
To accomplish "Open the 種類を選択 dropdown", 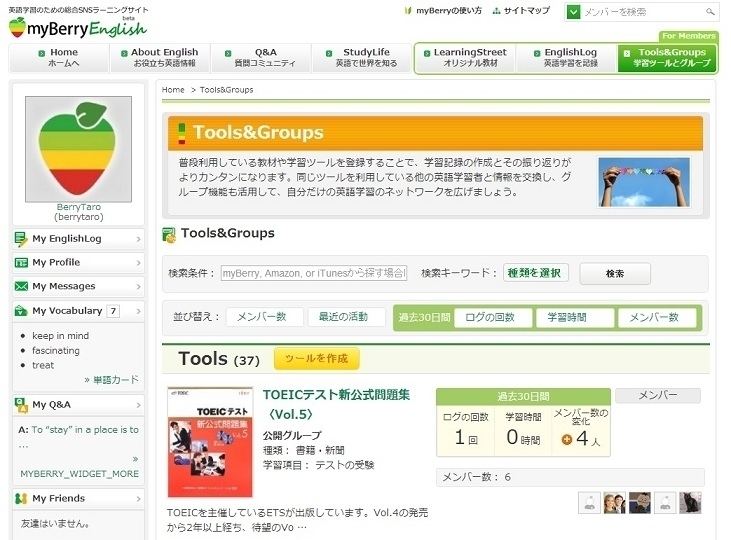I will [x=536, y=273].
